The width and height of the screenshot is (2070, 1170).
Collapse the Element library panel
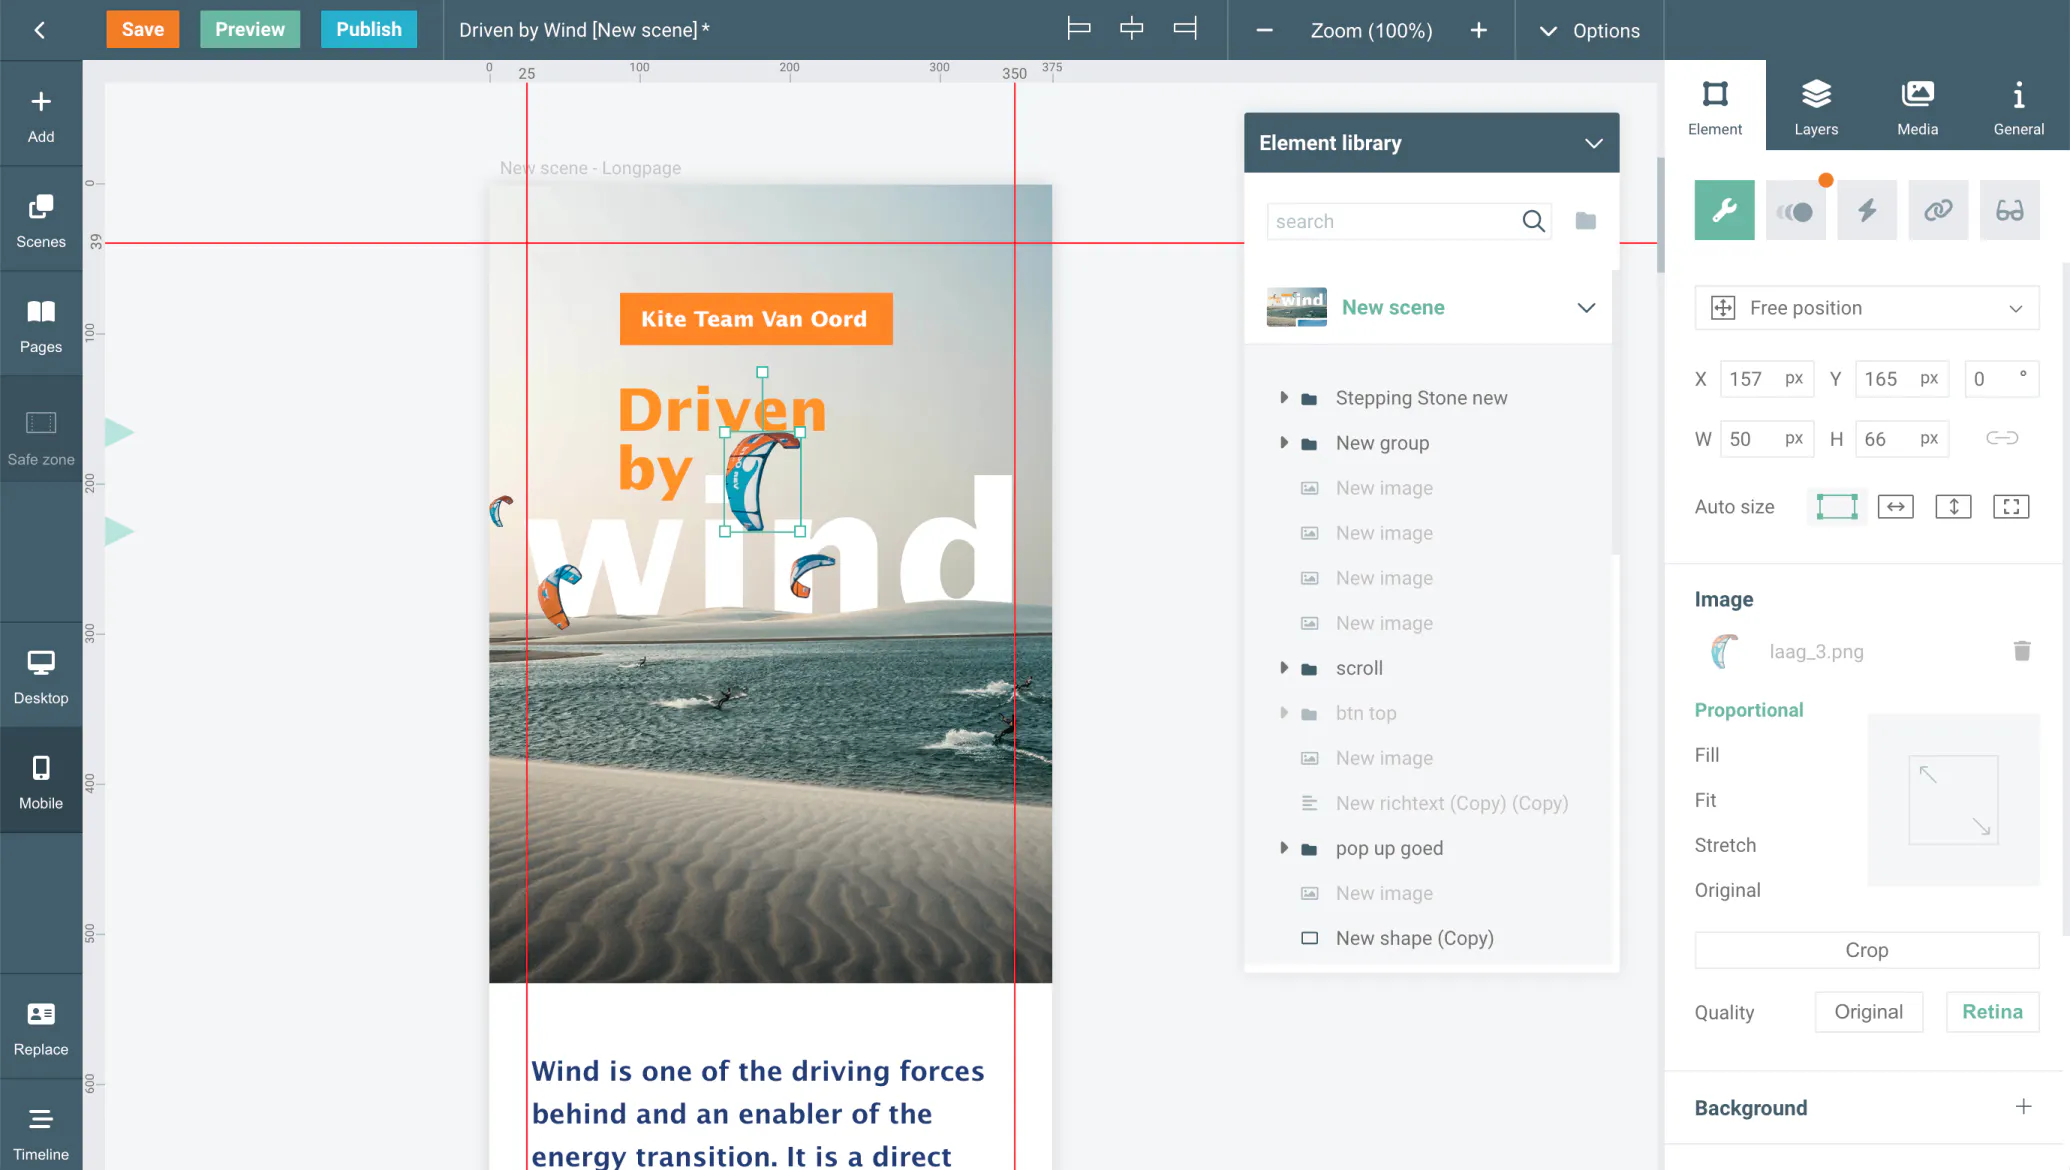pos(1593,143)
